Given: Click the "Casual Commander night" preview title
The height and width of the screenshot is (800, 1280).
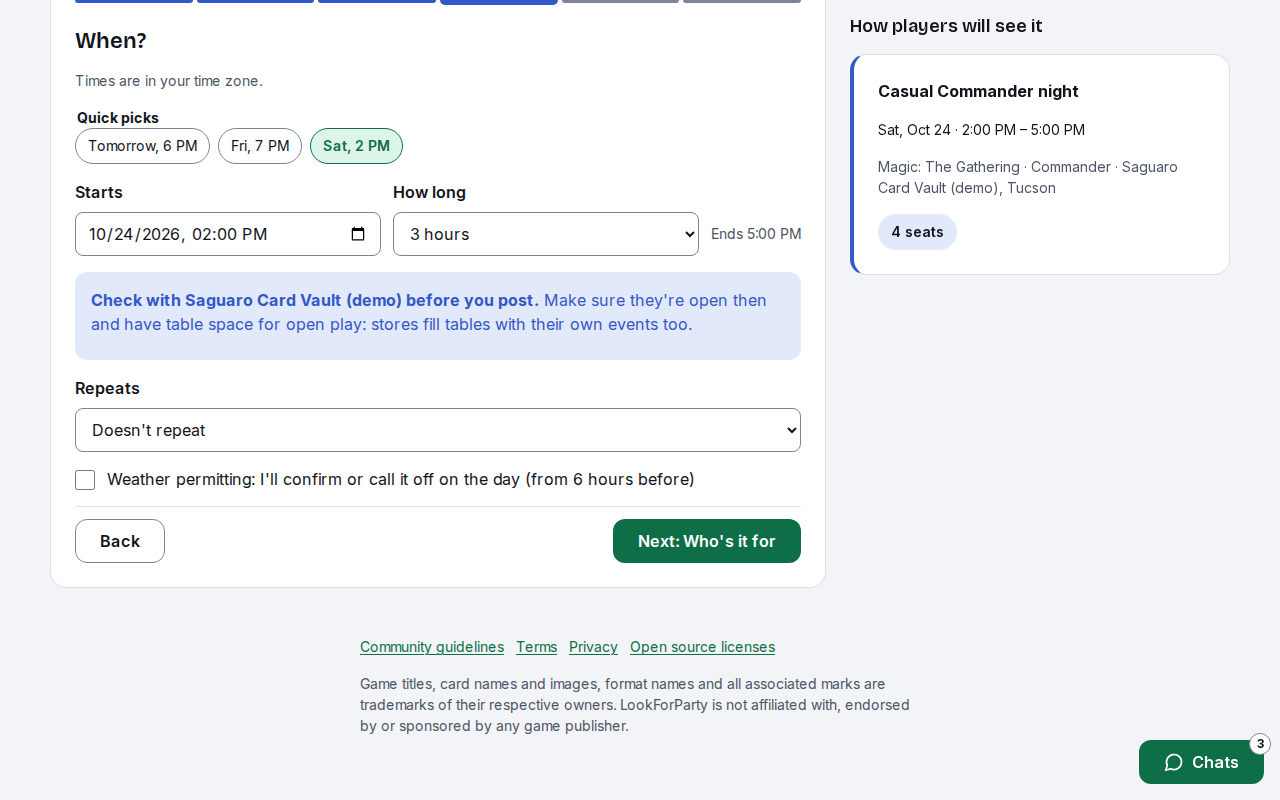Looking at the screenshot, I should click(x=978, y=92).
